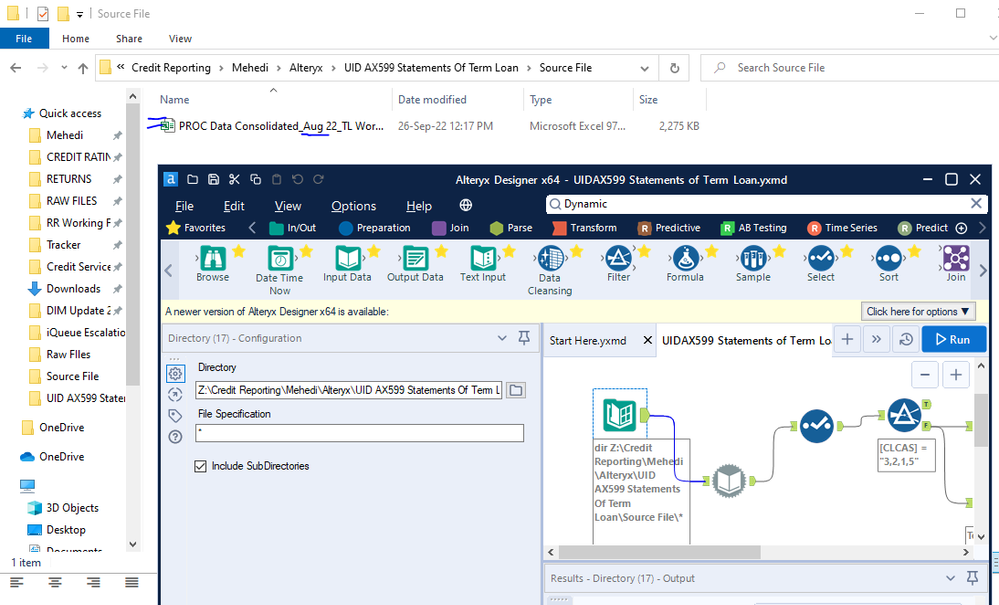Save workflow via title bar disk icon

(x=213, y=180)
